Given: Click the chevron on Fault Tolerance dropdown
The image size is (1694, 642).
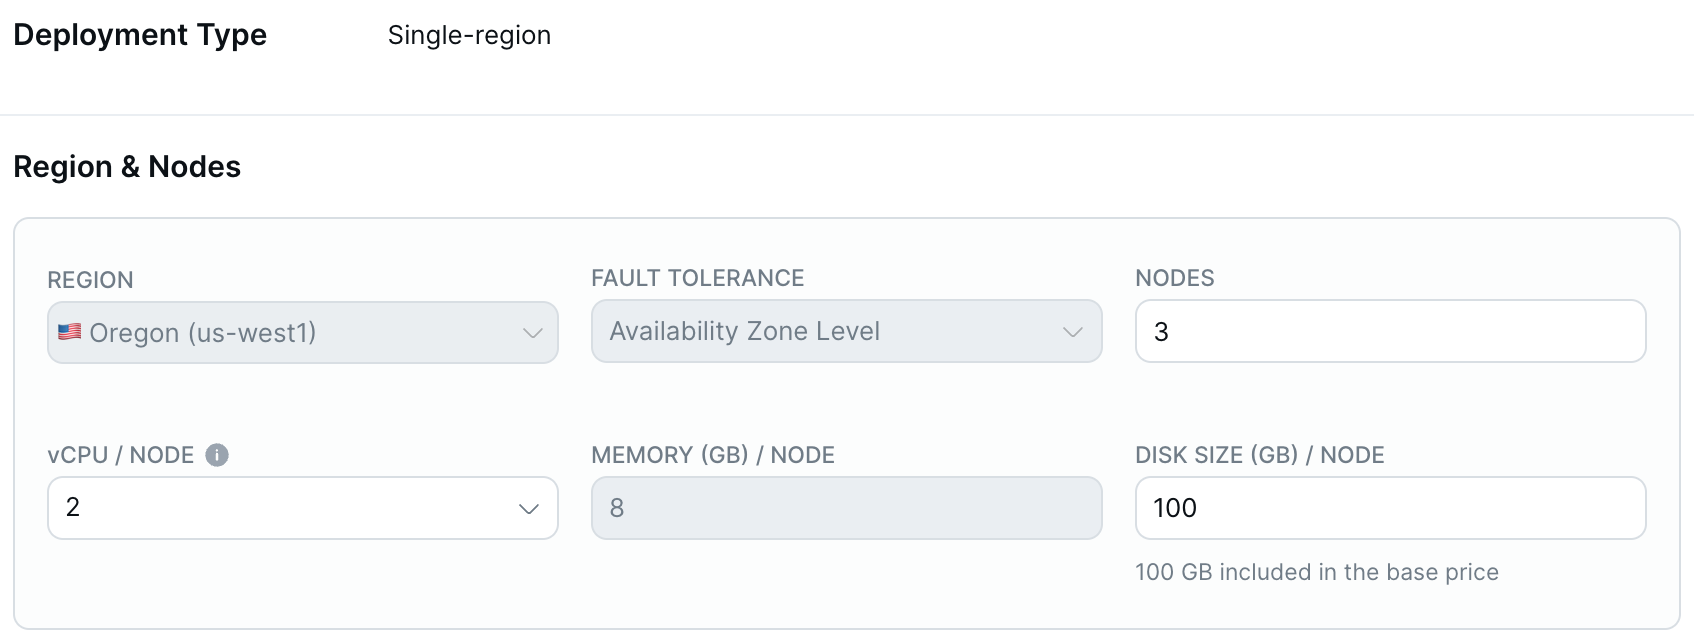Looking at the screenshot, I should coord(1074,331).
